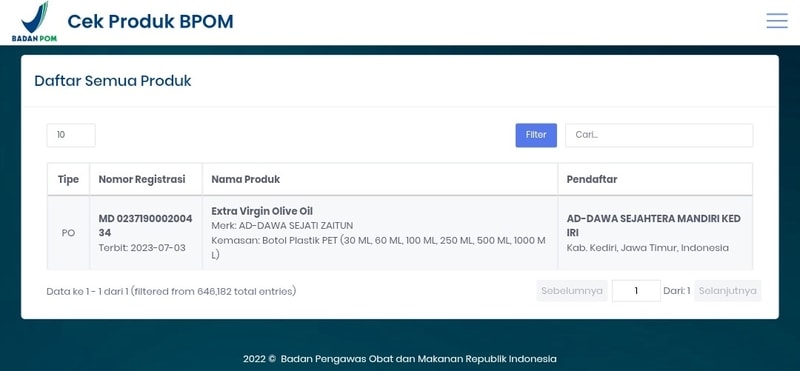800x371 pixels.
Task: Select the AD-DAWA SEJAHTERA MANDIRI KEDIRI registrant
Action: (x=654, y=226)
